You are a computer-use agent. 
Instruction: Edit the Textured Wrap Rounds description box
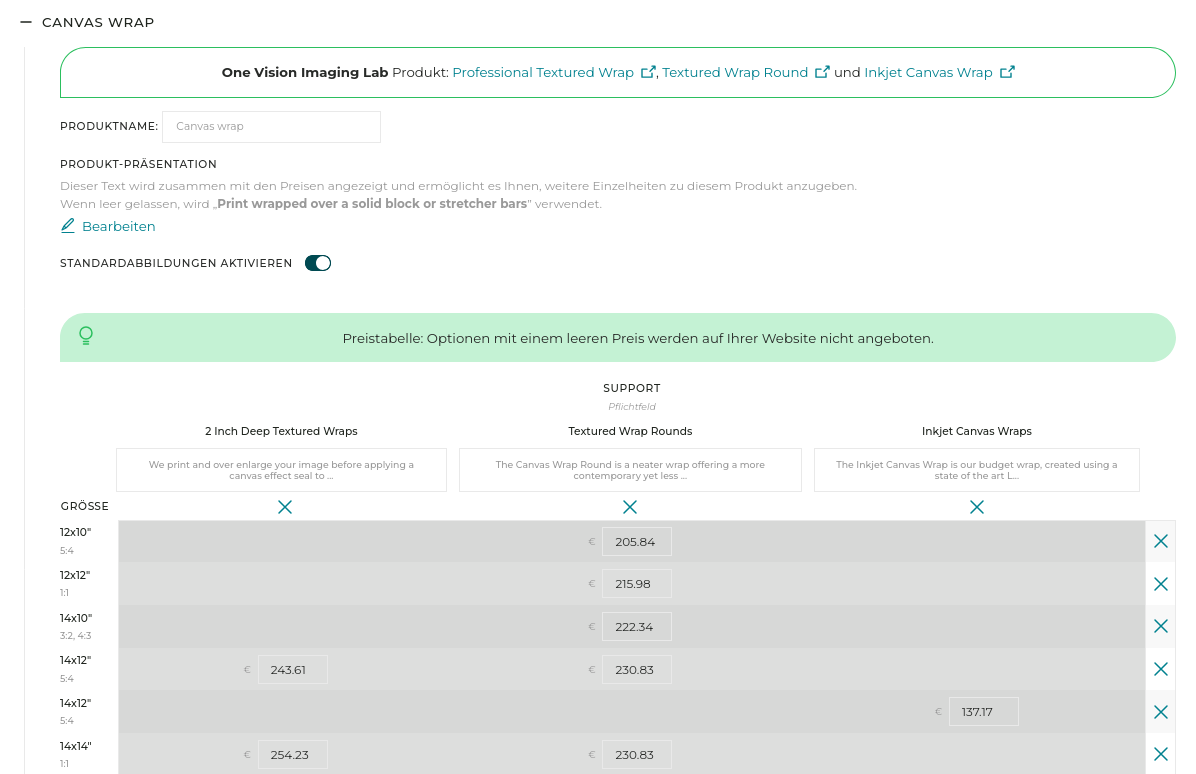[630, 470]
